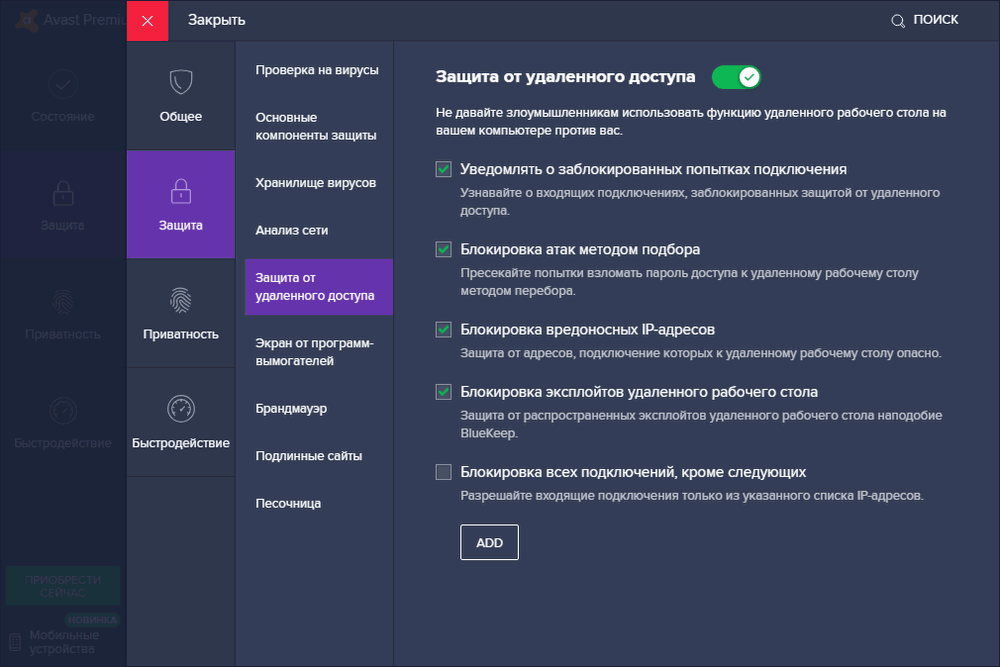Click the speedometer icon for Performance
The image size is (1000, 667).
181,408
